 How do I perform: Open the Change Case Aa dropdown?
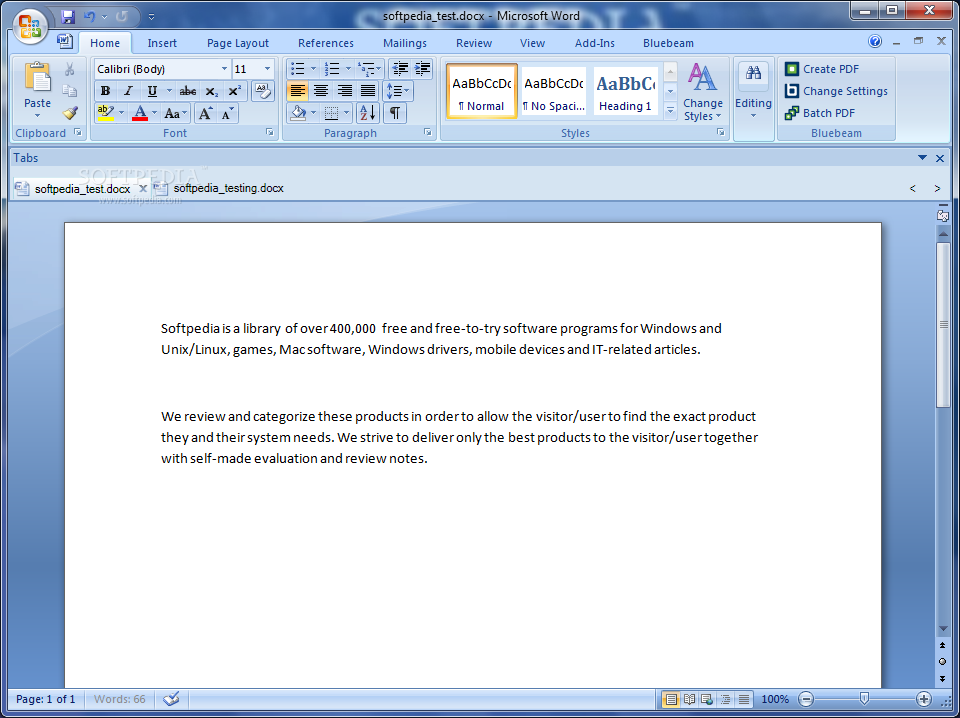[x=176, y=113]
